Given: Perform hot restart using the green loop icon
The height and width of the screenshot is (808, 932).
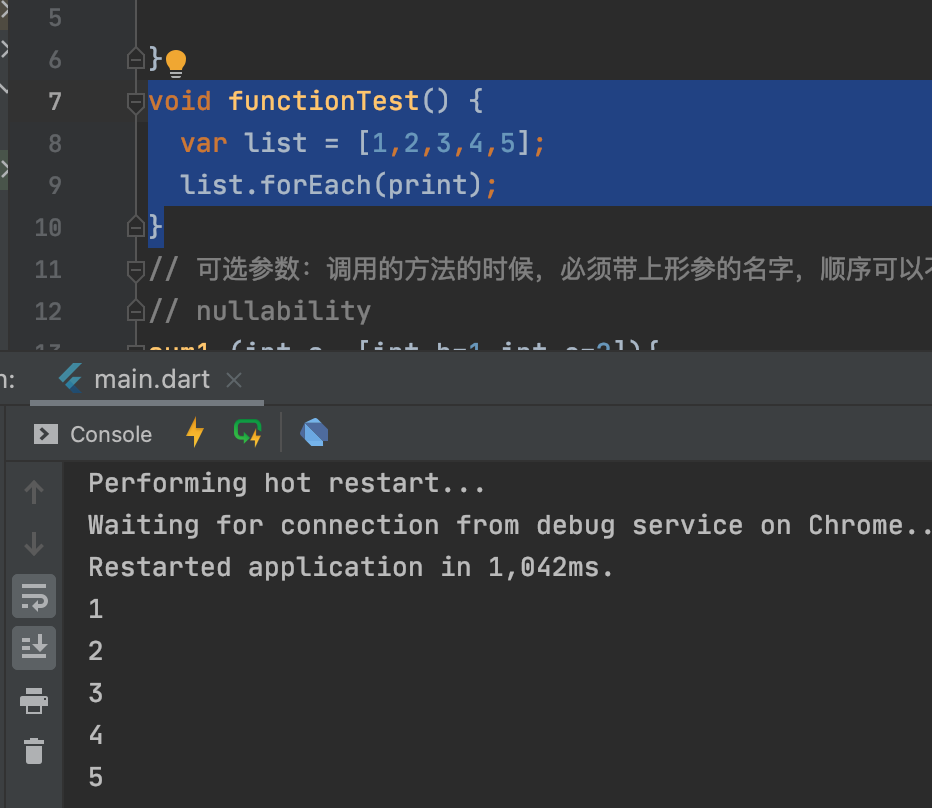Looking at the screenshot, I should pyautogui.click(x=247, y=433).
